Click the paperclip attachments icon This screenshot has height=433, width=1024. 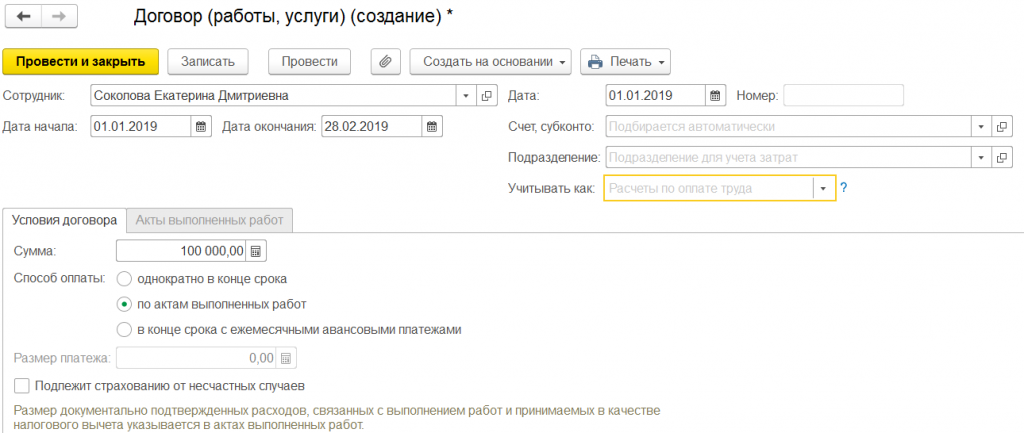[x=385, y=61]
